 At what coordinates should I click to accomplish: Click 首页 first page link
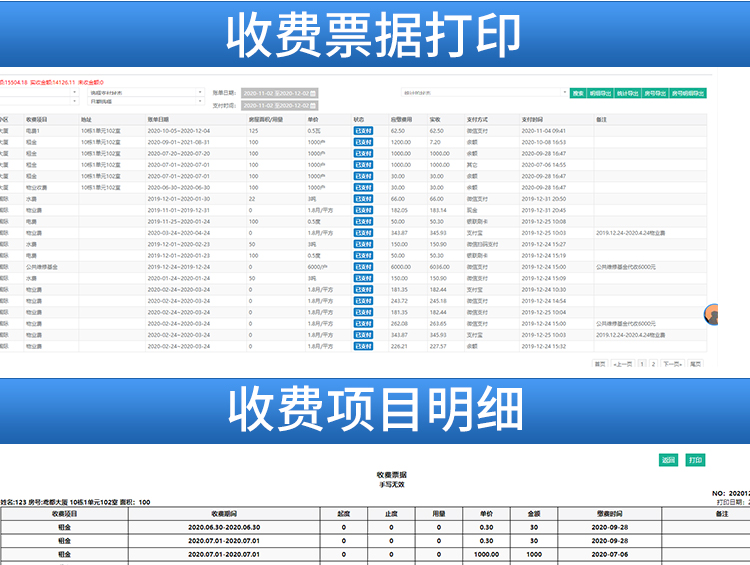coord(600,364)
